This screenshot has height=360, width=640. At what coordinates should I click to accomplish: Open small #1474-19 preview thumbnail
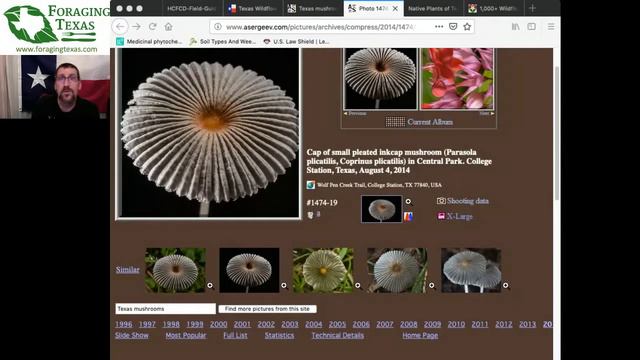[381, 209]
